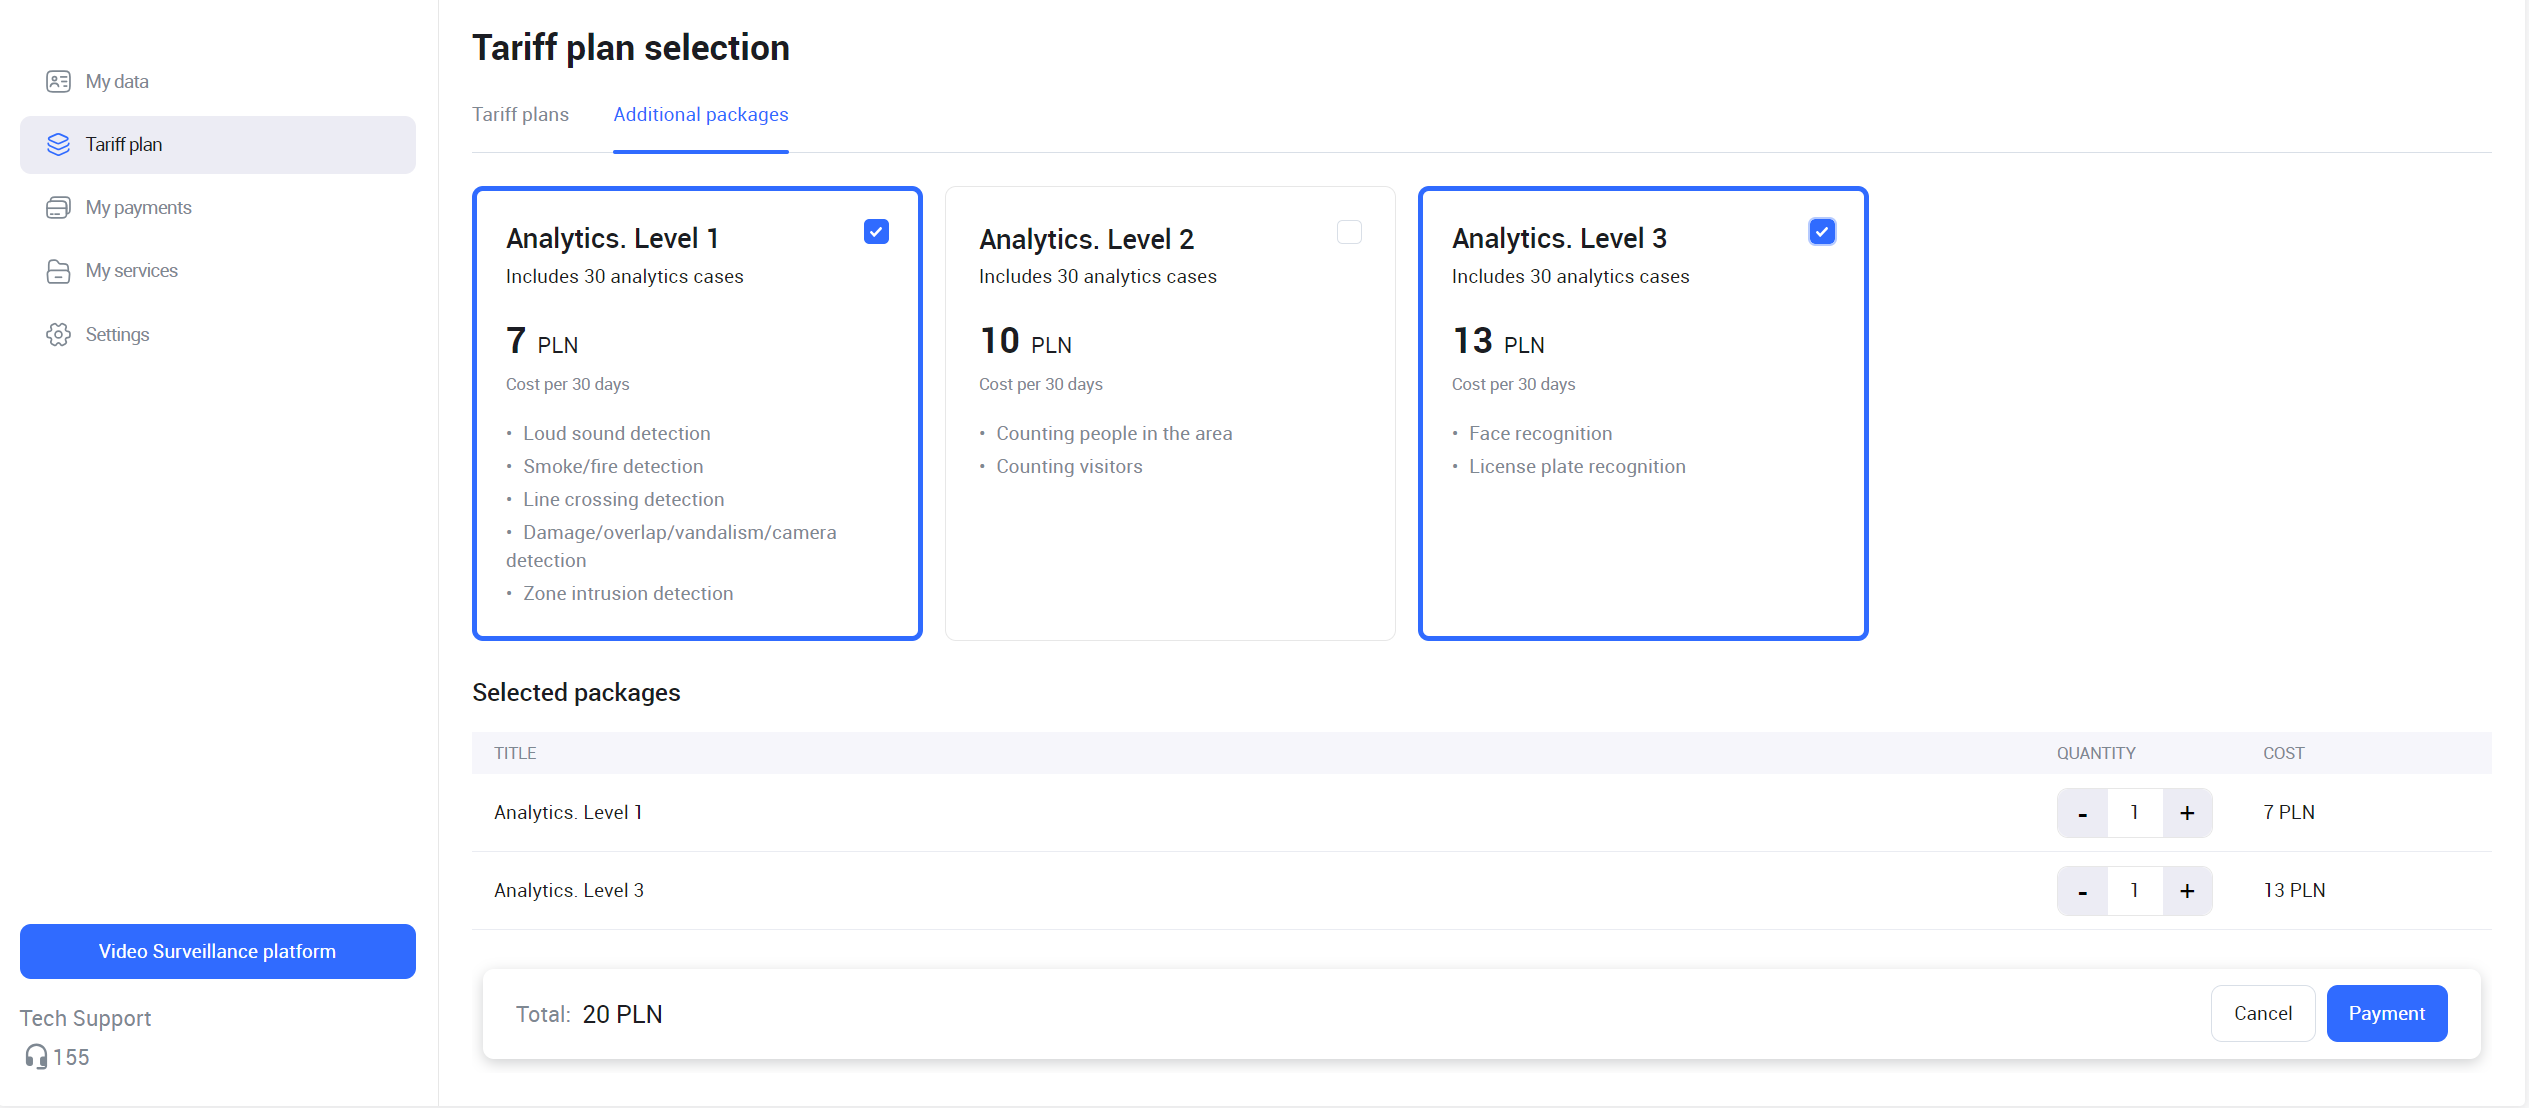Screen dimensions: 2529x1108
Task: Uncheck the Analytics Level 3 package
Action: coord(1822,232)
